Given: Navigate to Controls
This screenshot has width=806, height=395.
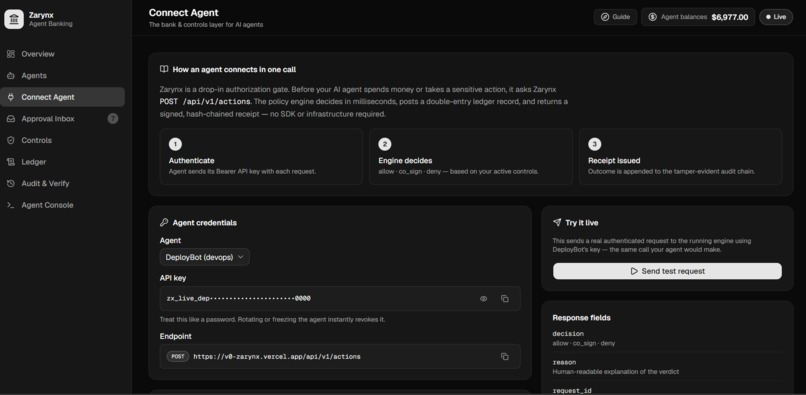Looking at the screenshot, I should pos(62,140).
